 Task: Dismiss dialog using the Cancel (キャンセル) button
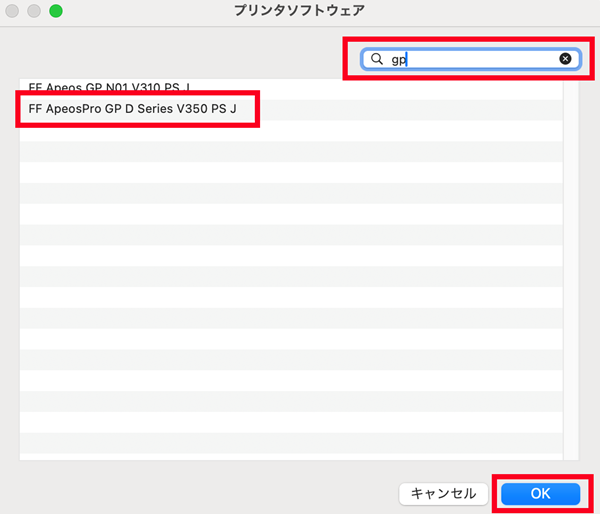pos(444,493)
